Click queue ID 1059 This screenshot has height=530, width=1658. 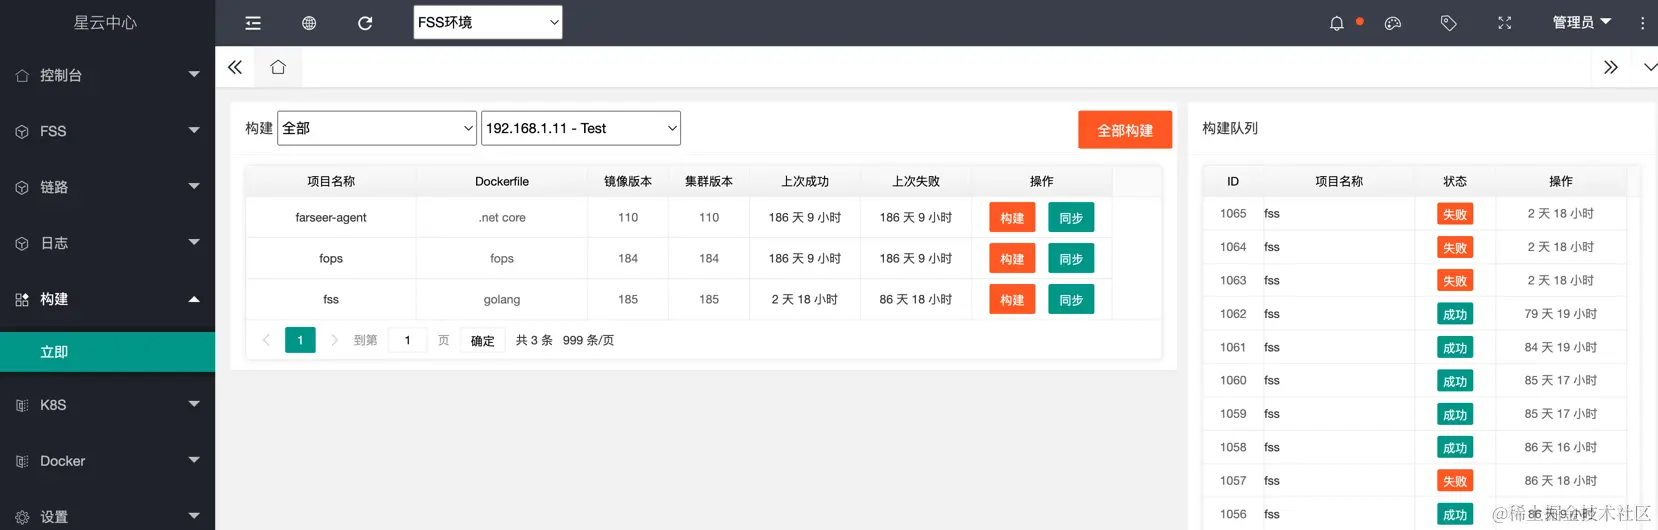1233,413
